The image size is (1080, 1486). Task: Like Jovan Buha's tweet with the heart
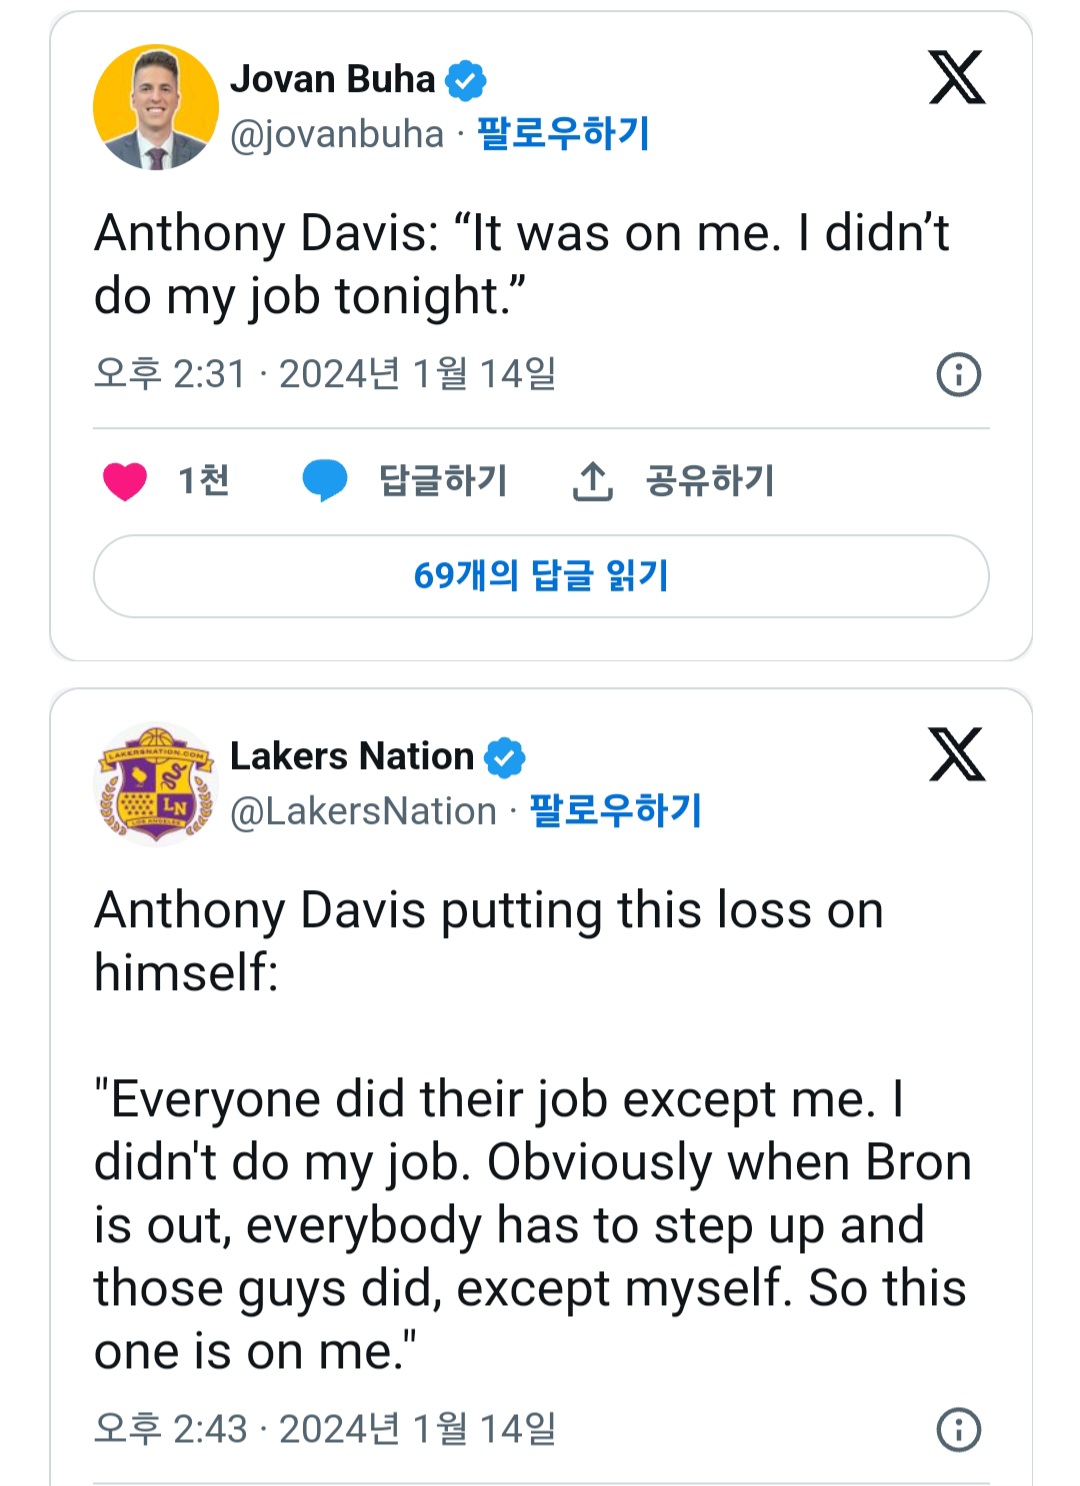[125, 481]
